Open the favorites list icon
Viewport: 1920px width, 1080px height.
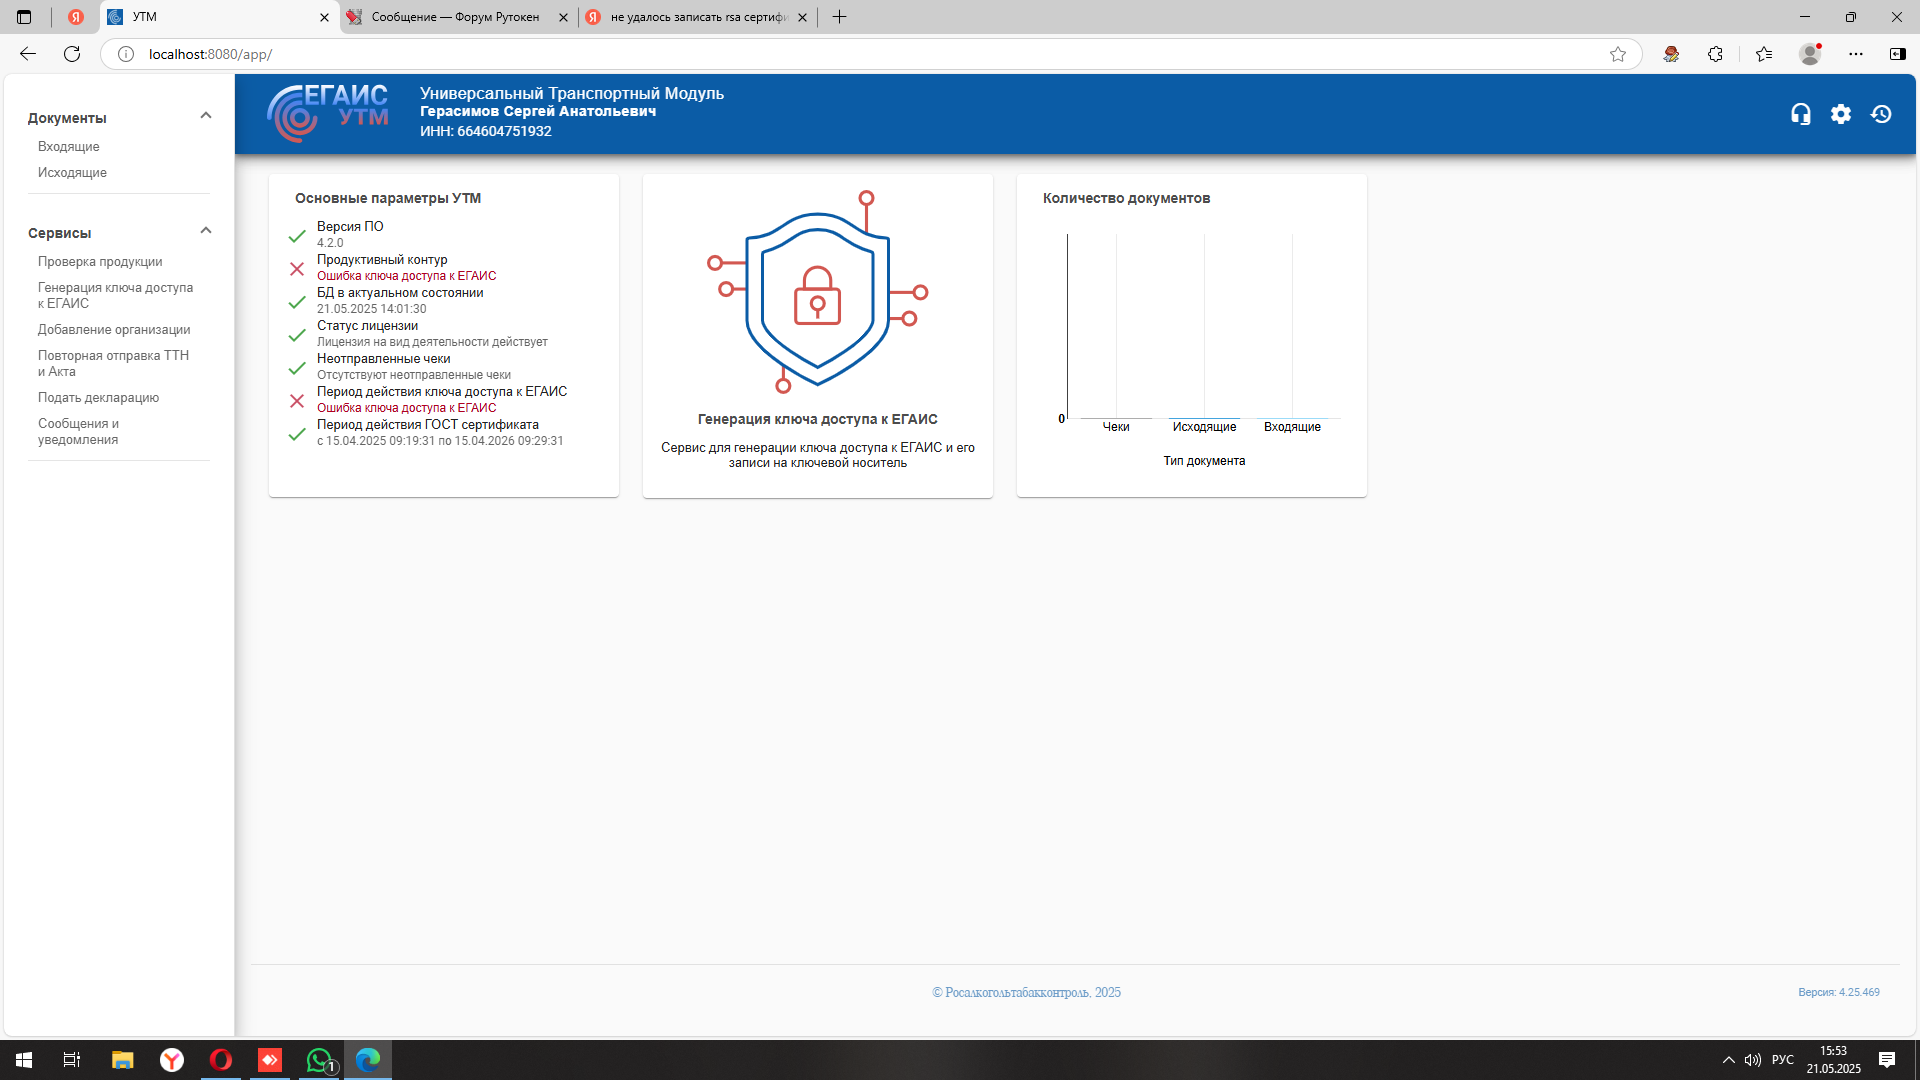pyautogui.click(x=1764, y=54)
